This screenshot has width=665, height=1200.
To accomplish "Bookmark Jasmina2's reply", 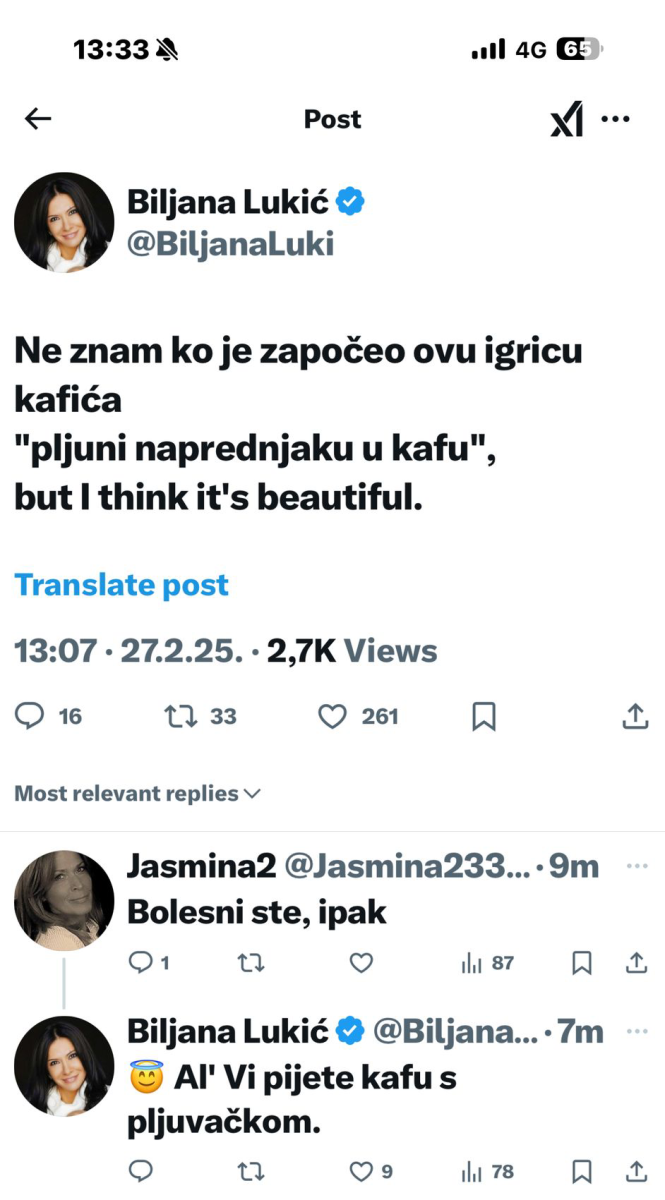I will coord(582,963).
